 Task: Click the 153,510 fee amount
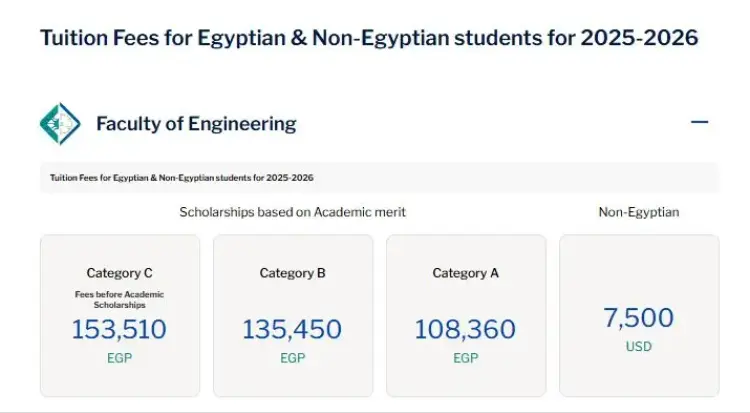(x=120, y=329)
